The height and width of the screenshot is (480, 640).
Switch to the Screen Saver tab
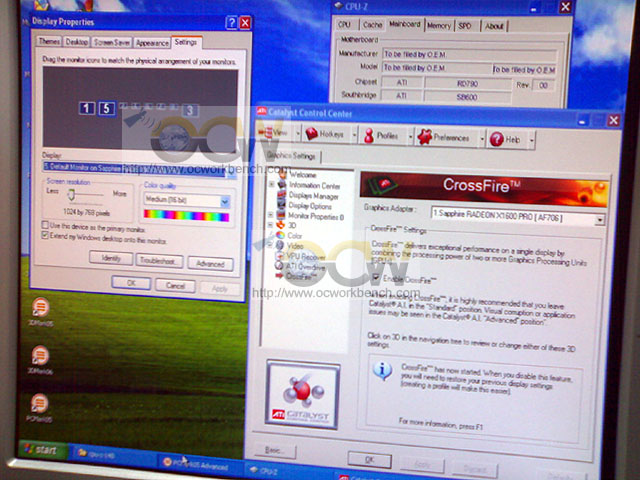click(111, 42)
